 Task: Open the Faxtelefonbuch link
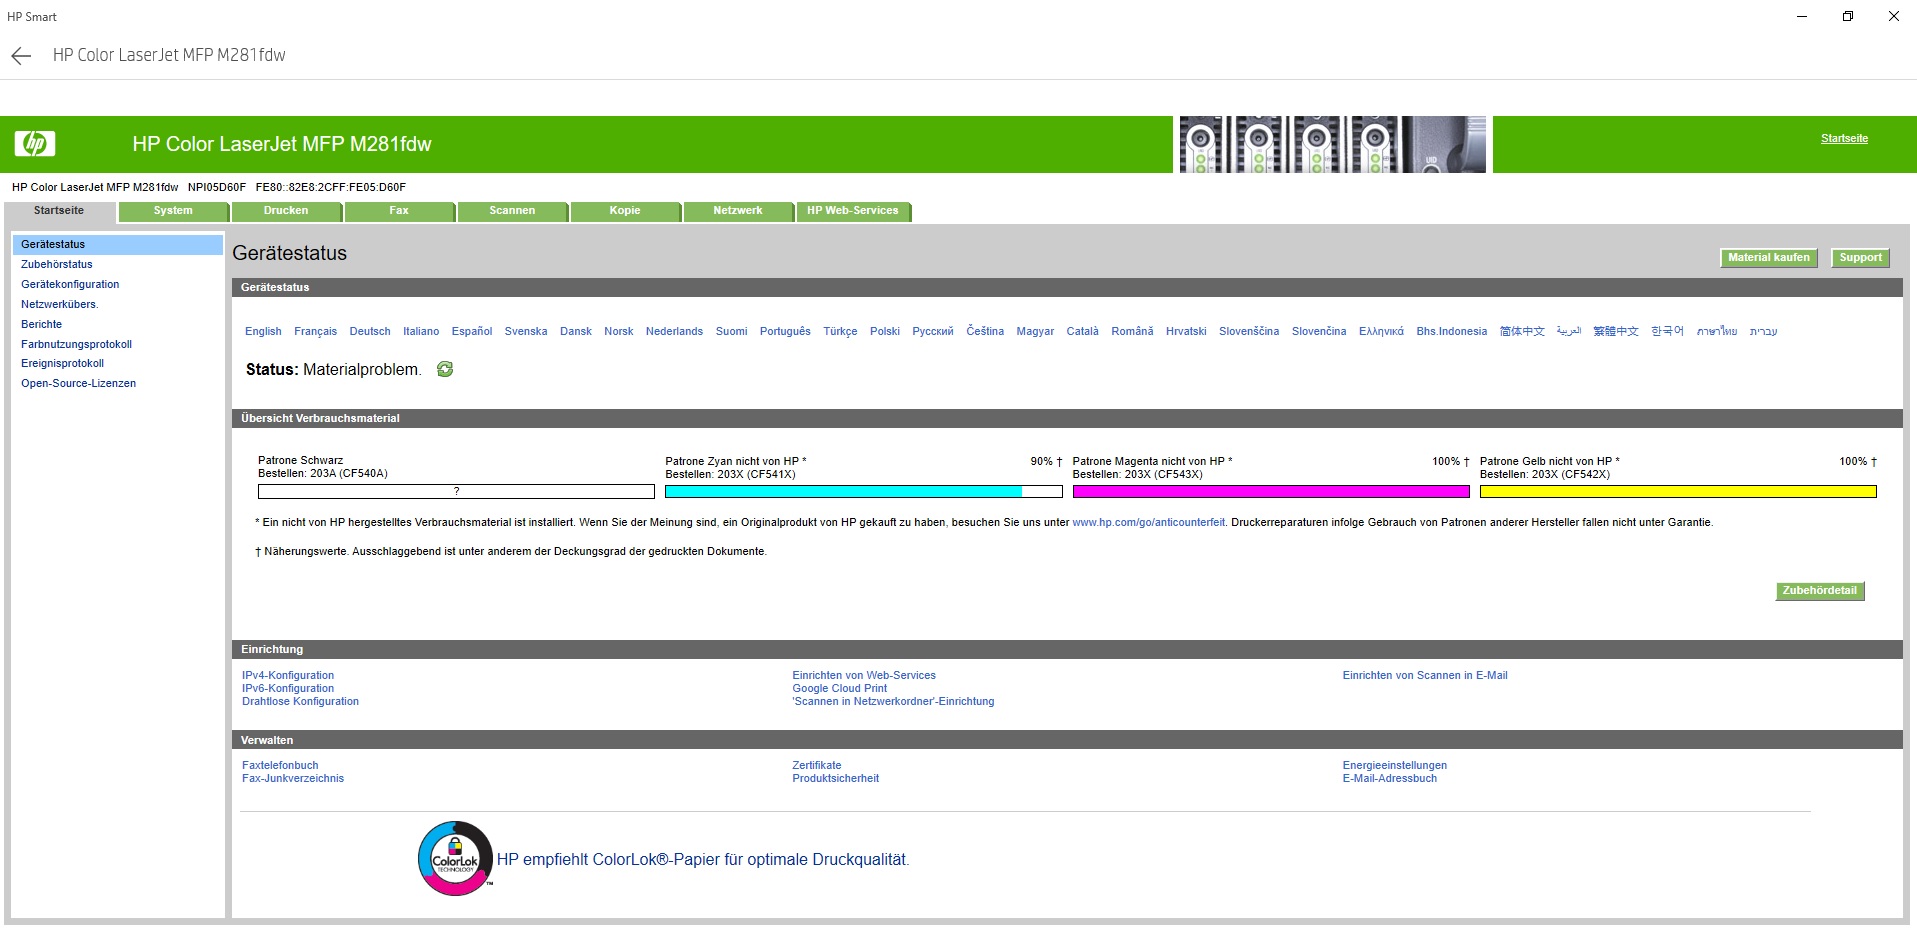click(x=280, y=766)
